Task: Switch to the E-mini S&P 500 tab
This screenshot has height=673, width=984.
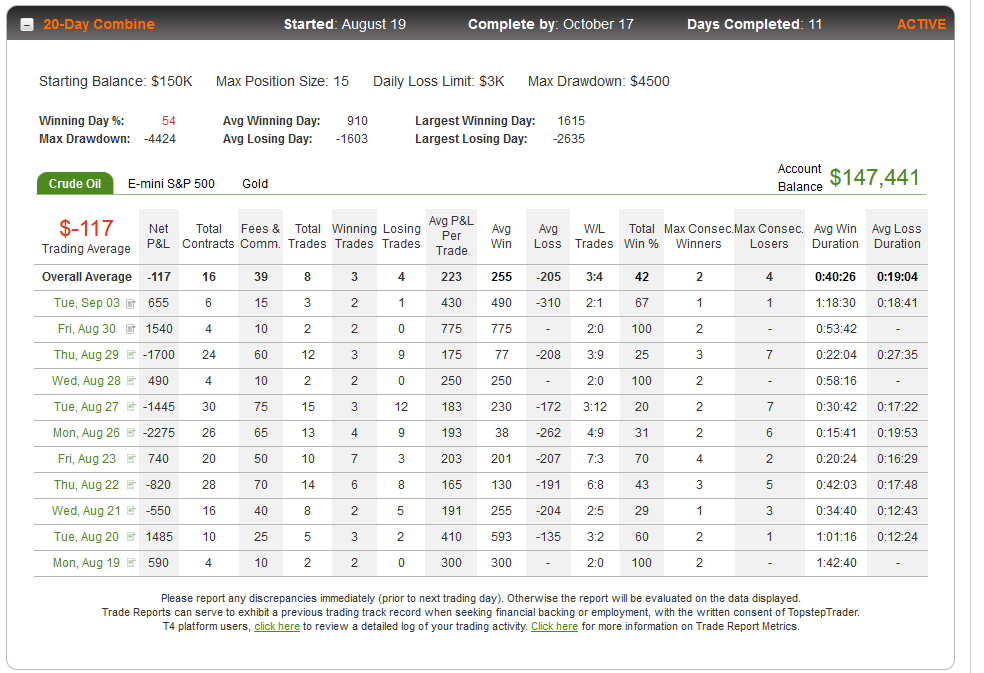Action: click(171, 183)
